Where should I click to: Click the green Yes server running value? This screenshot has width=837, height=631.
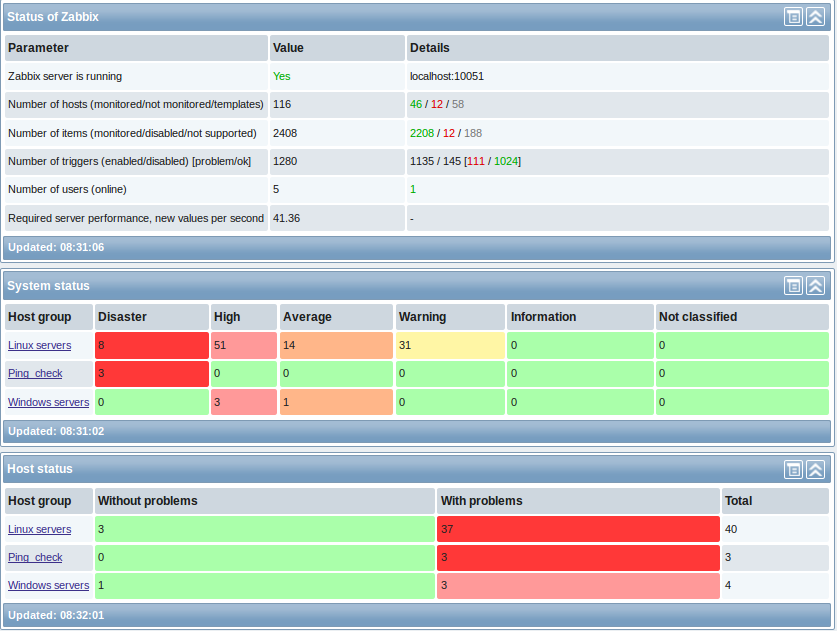[x=281, y=76]
